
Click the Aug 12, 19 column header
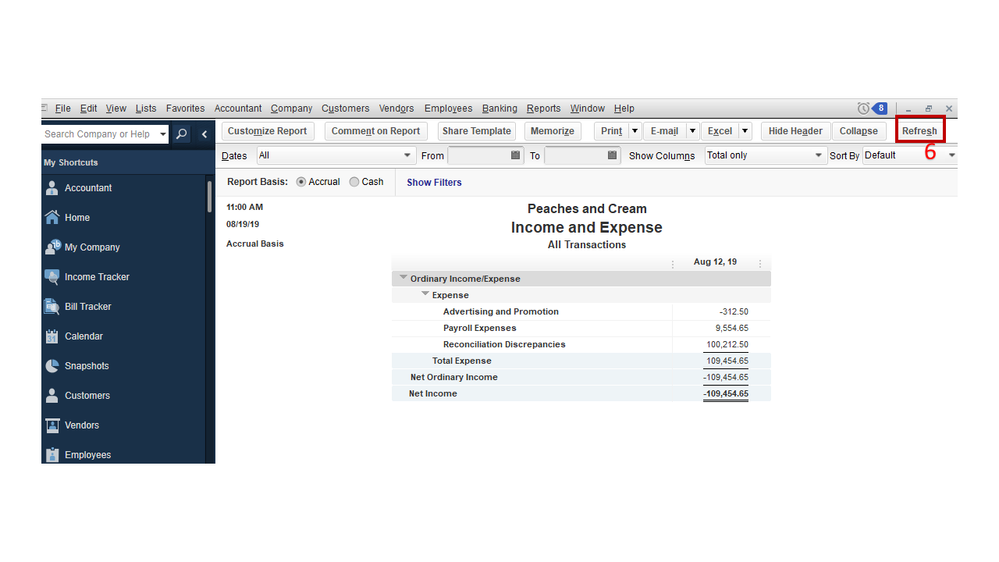point(715,262)
